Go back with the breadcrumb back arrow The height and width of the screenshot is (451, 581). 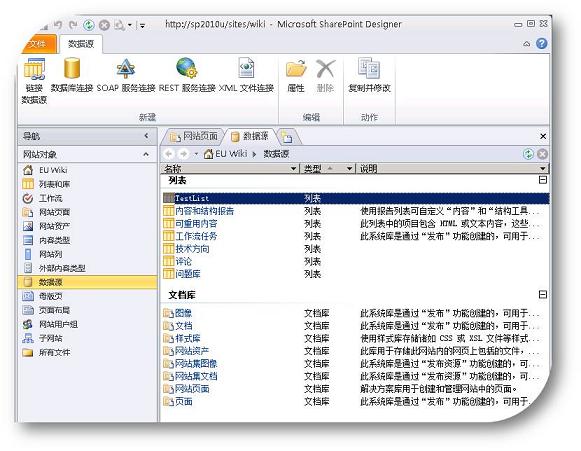tap(169, 154)
